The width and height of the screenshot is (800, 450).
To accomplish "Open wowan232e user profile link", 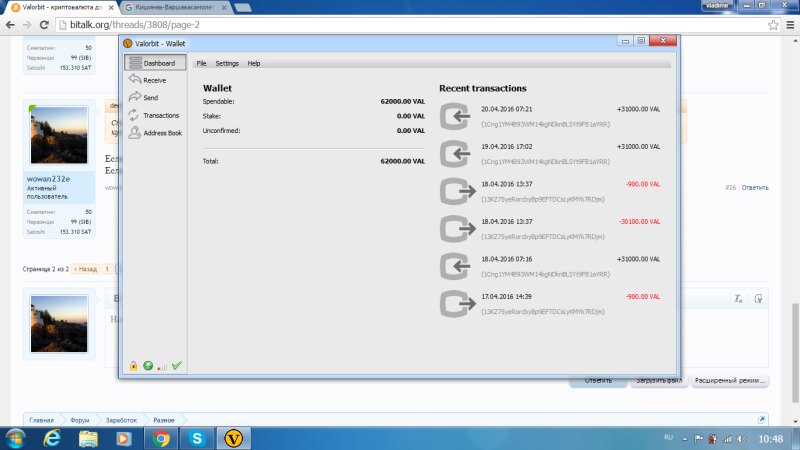I will coord(48,179).
